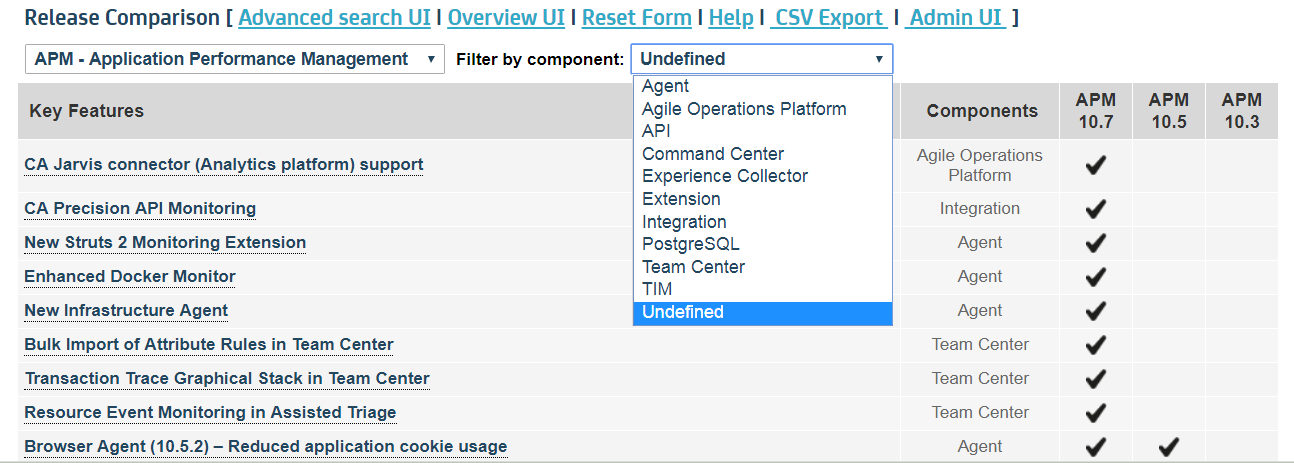Select Agent in the component list
The image size is (1294, 463).
[x=762, y=86]
